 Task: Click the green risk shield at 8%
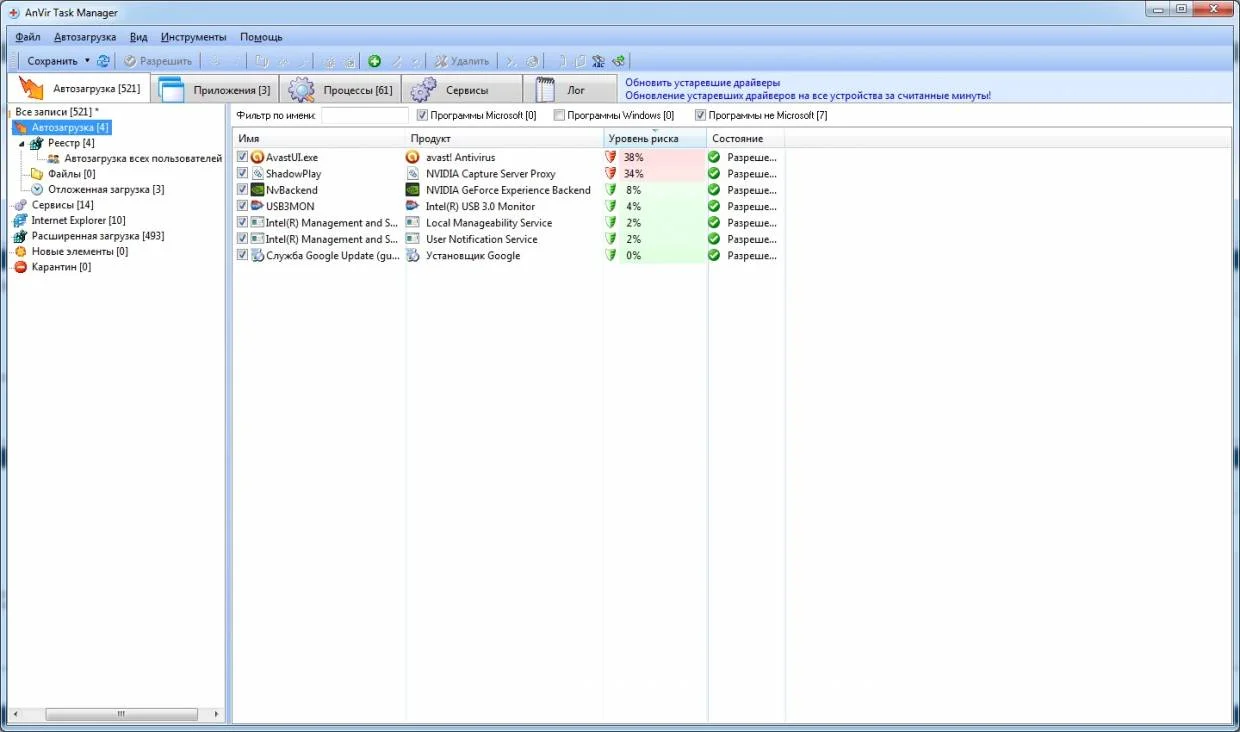611,190
